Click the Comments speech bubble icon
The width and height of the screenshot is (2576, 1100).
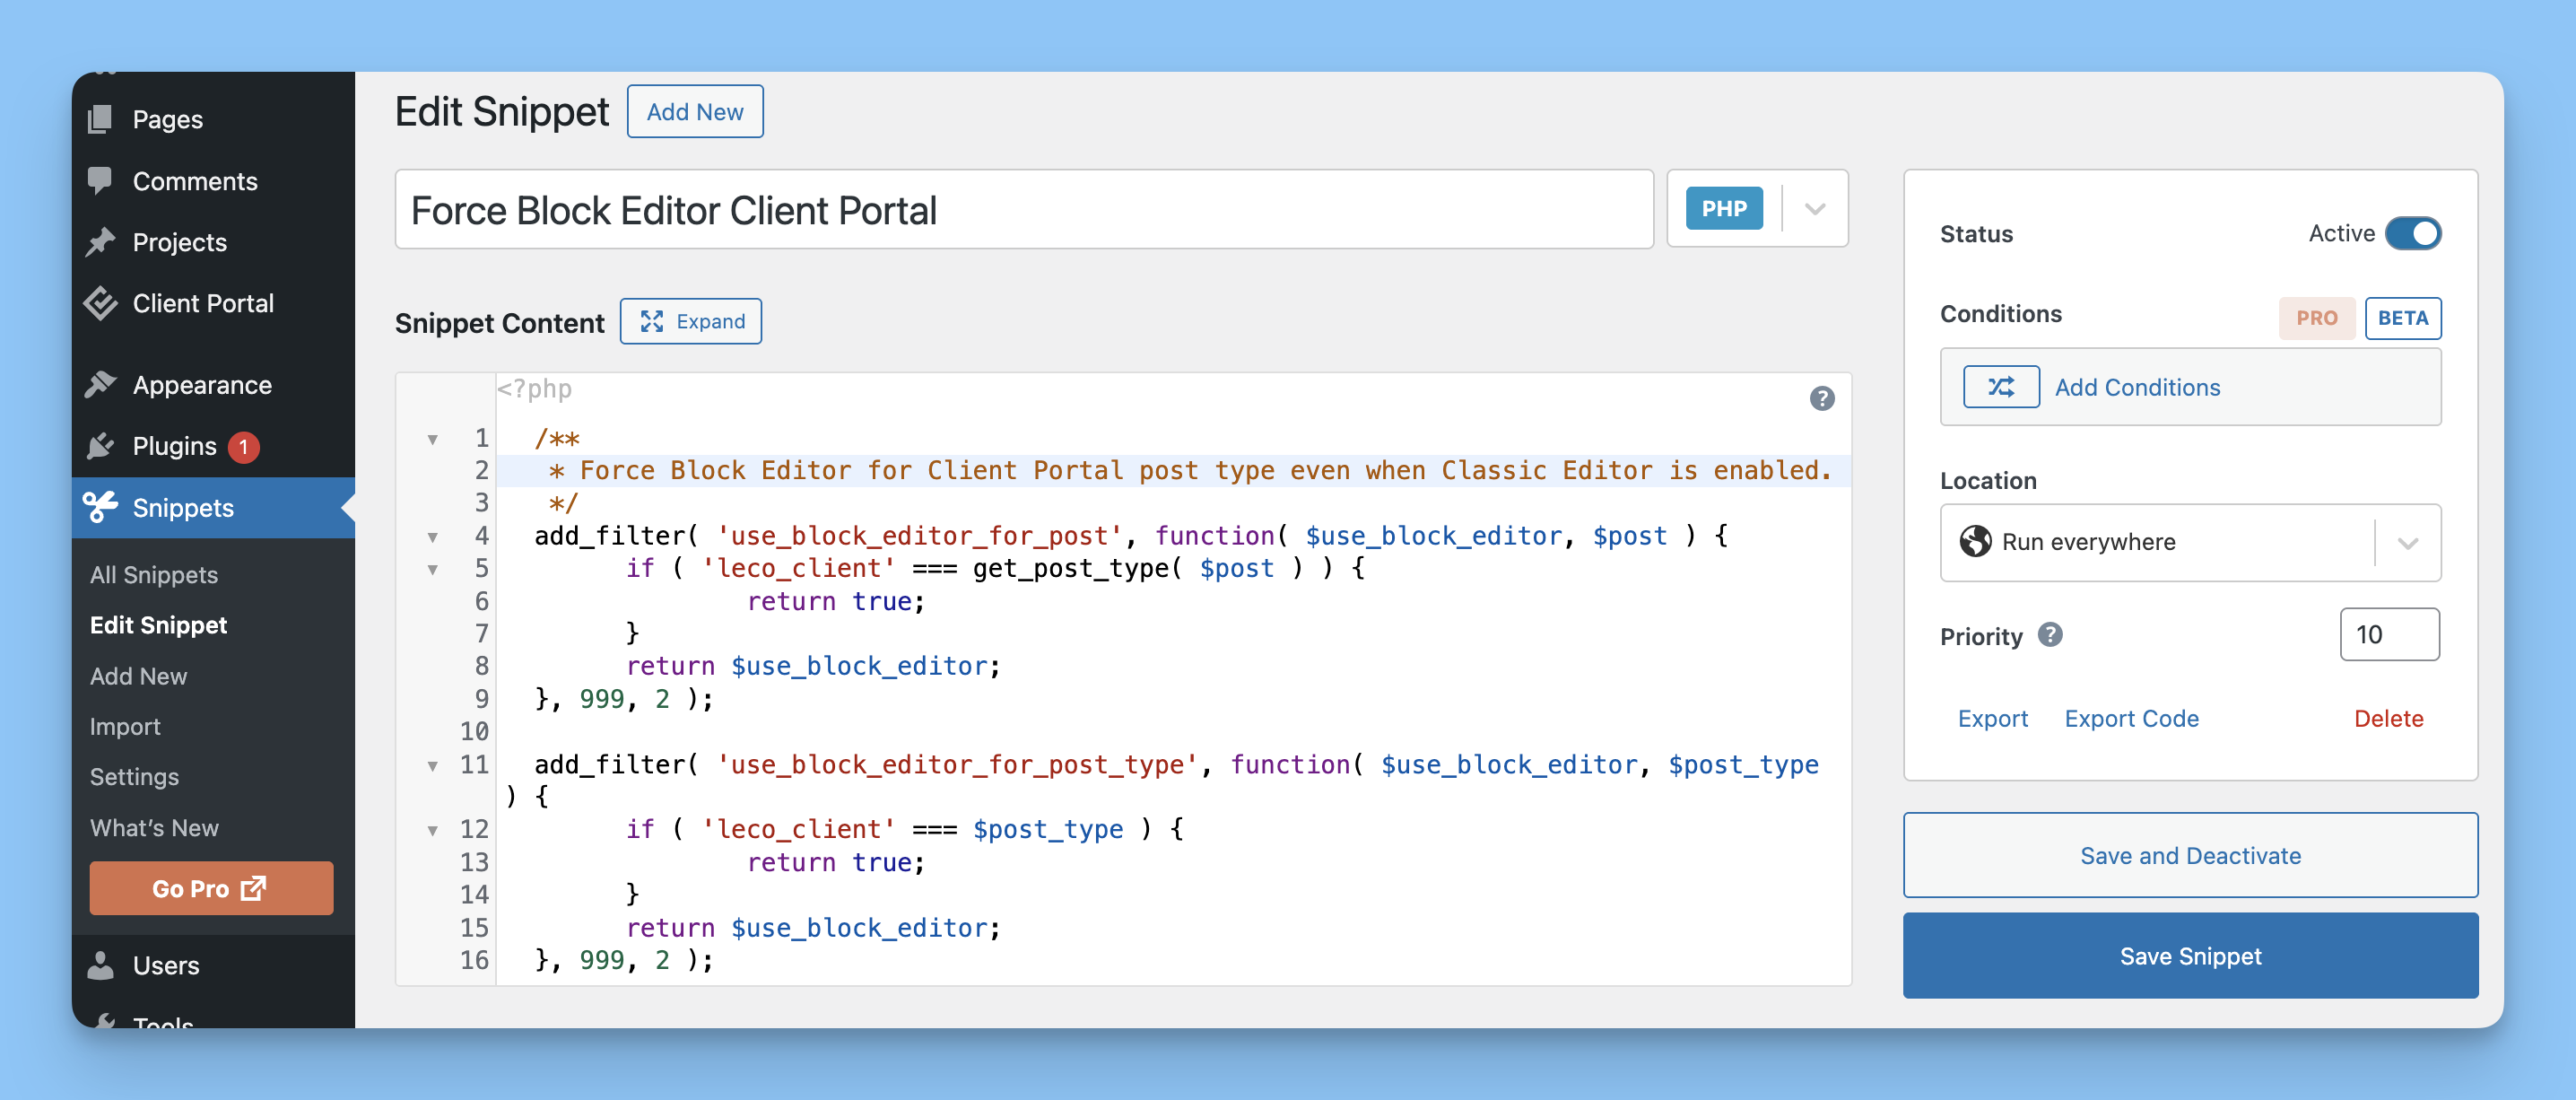click(100, 180)
